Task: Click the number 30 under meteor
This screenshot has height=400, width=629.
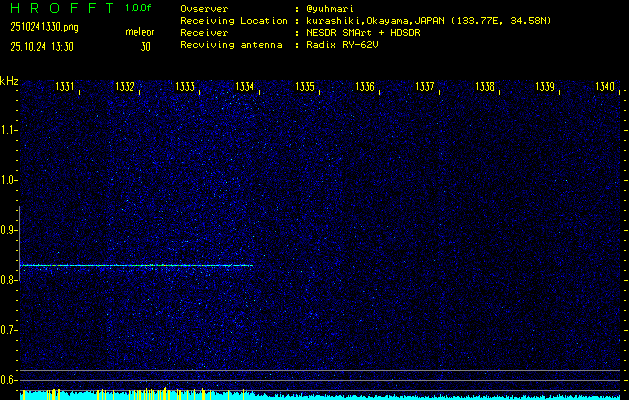Action: coord(146,46)
